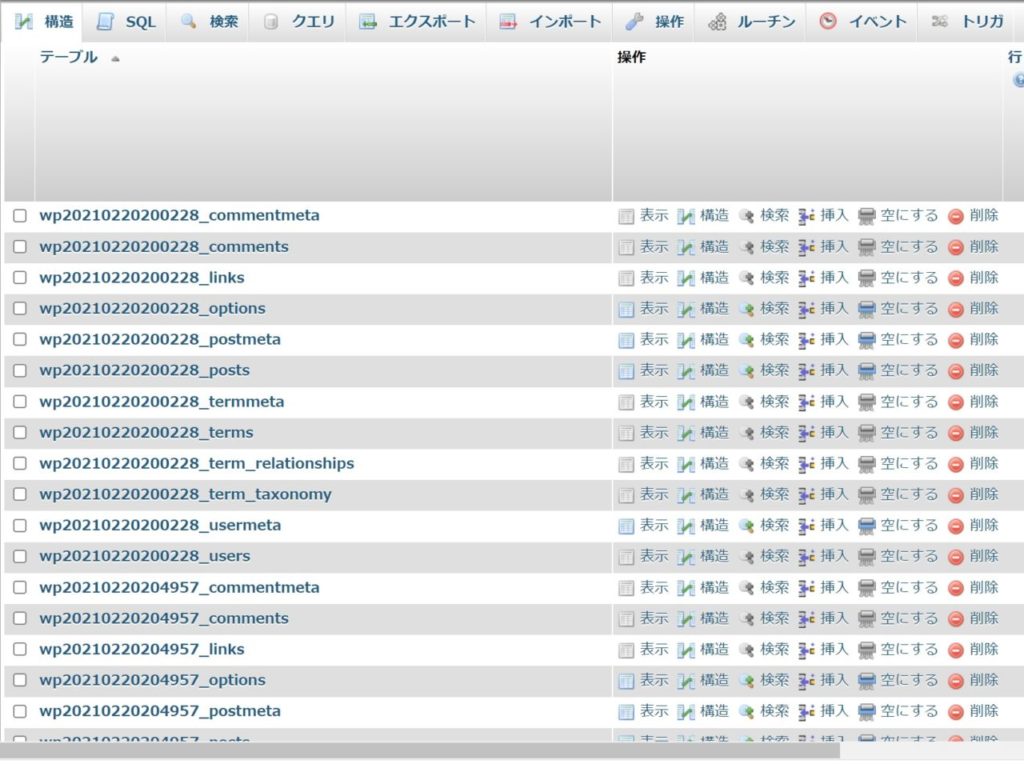Switch to the エクスポート tab
Viewport: 1024px width, 764px height.
click(417, 22)
